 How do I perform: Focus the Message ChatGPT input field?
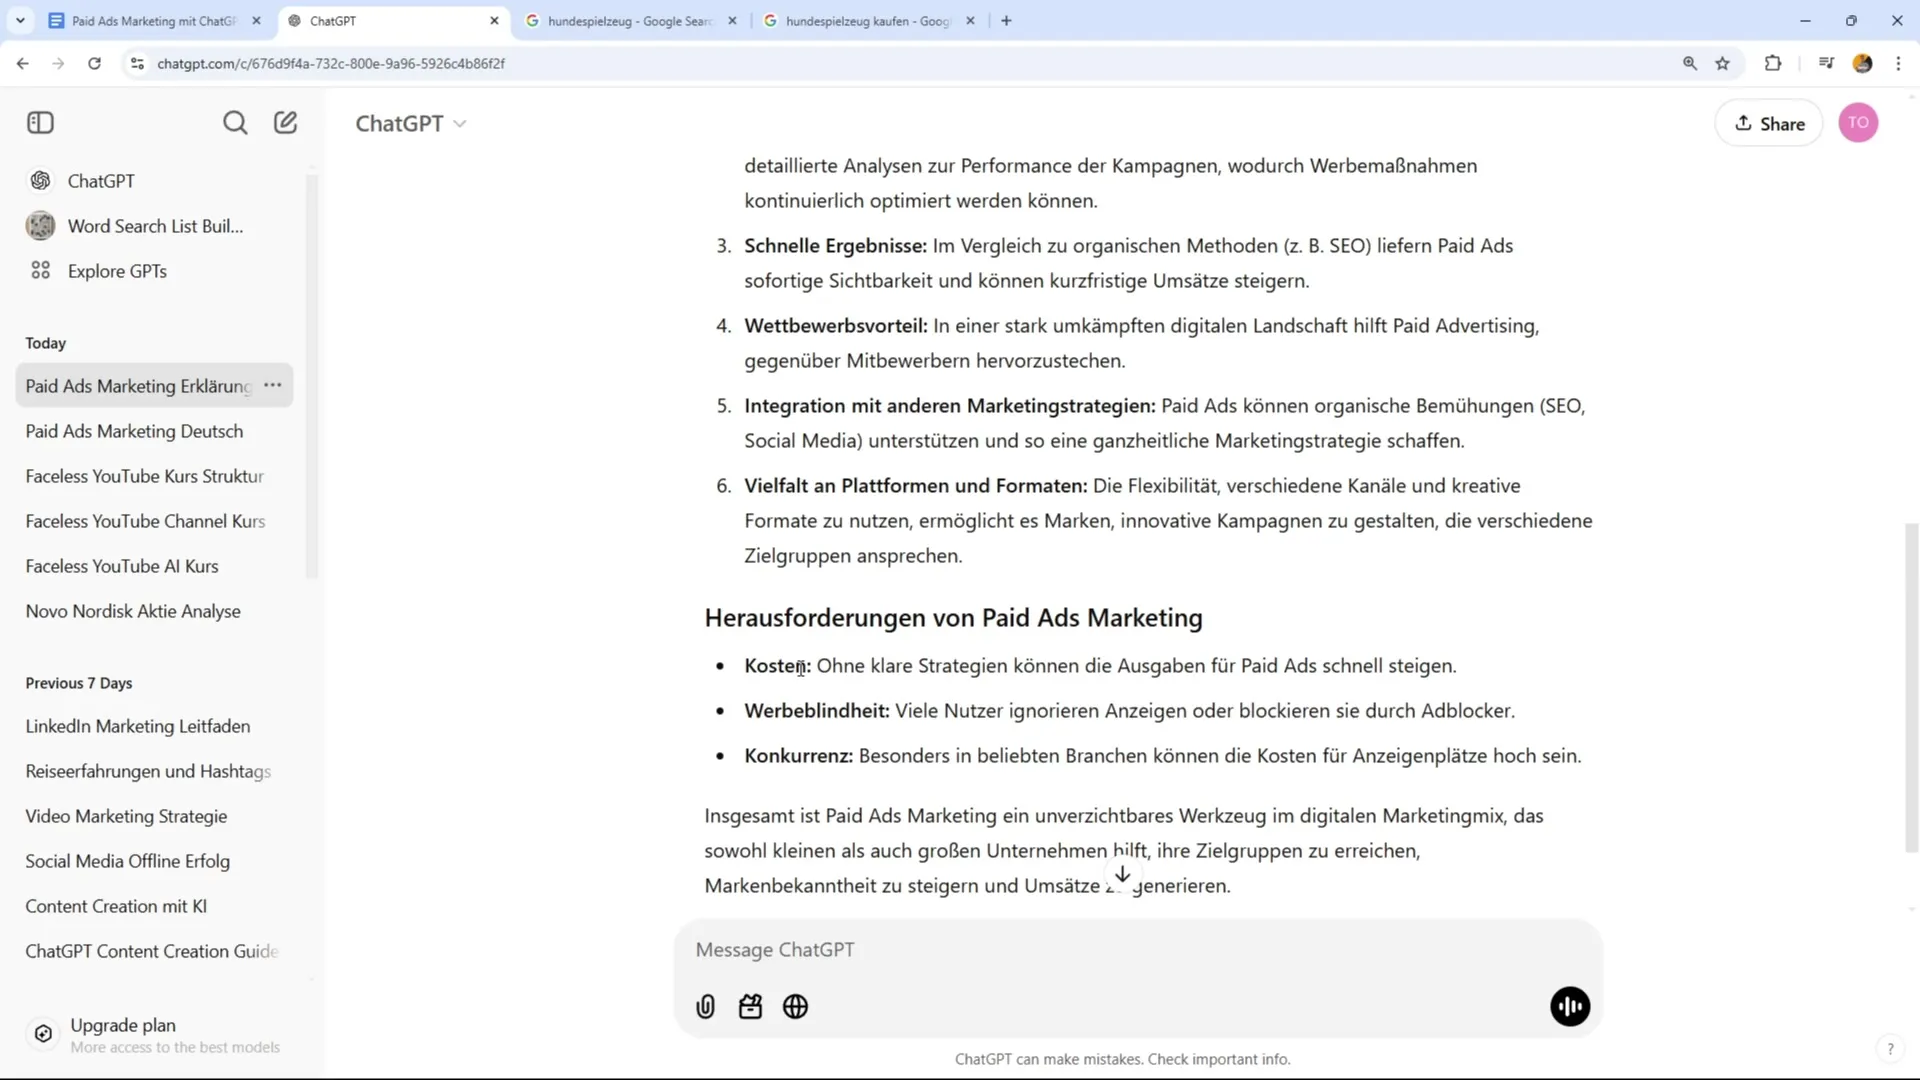point(1138,950)
